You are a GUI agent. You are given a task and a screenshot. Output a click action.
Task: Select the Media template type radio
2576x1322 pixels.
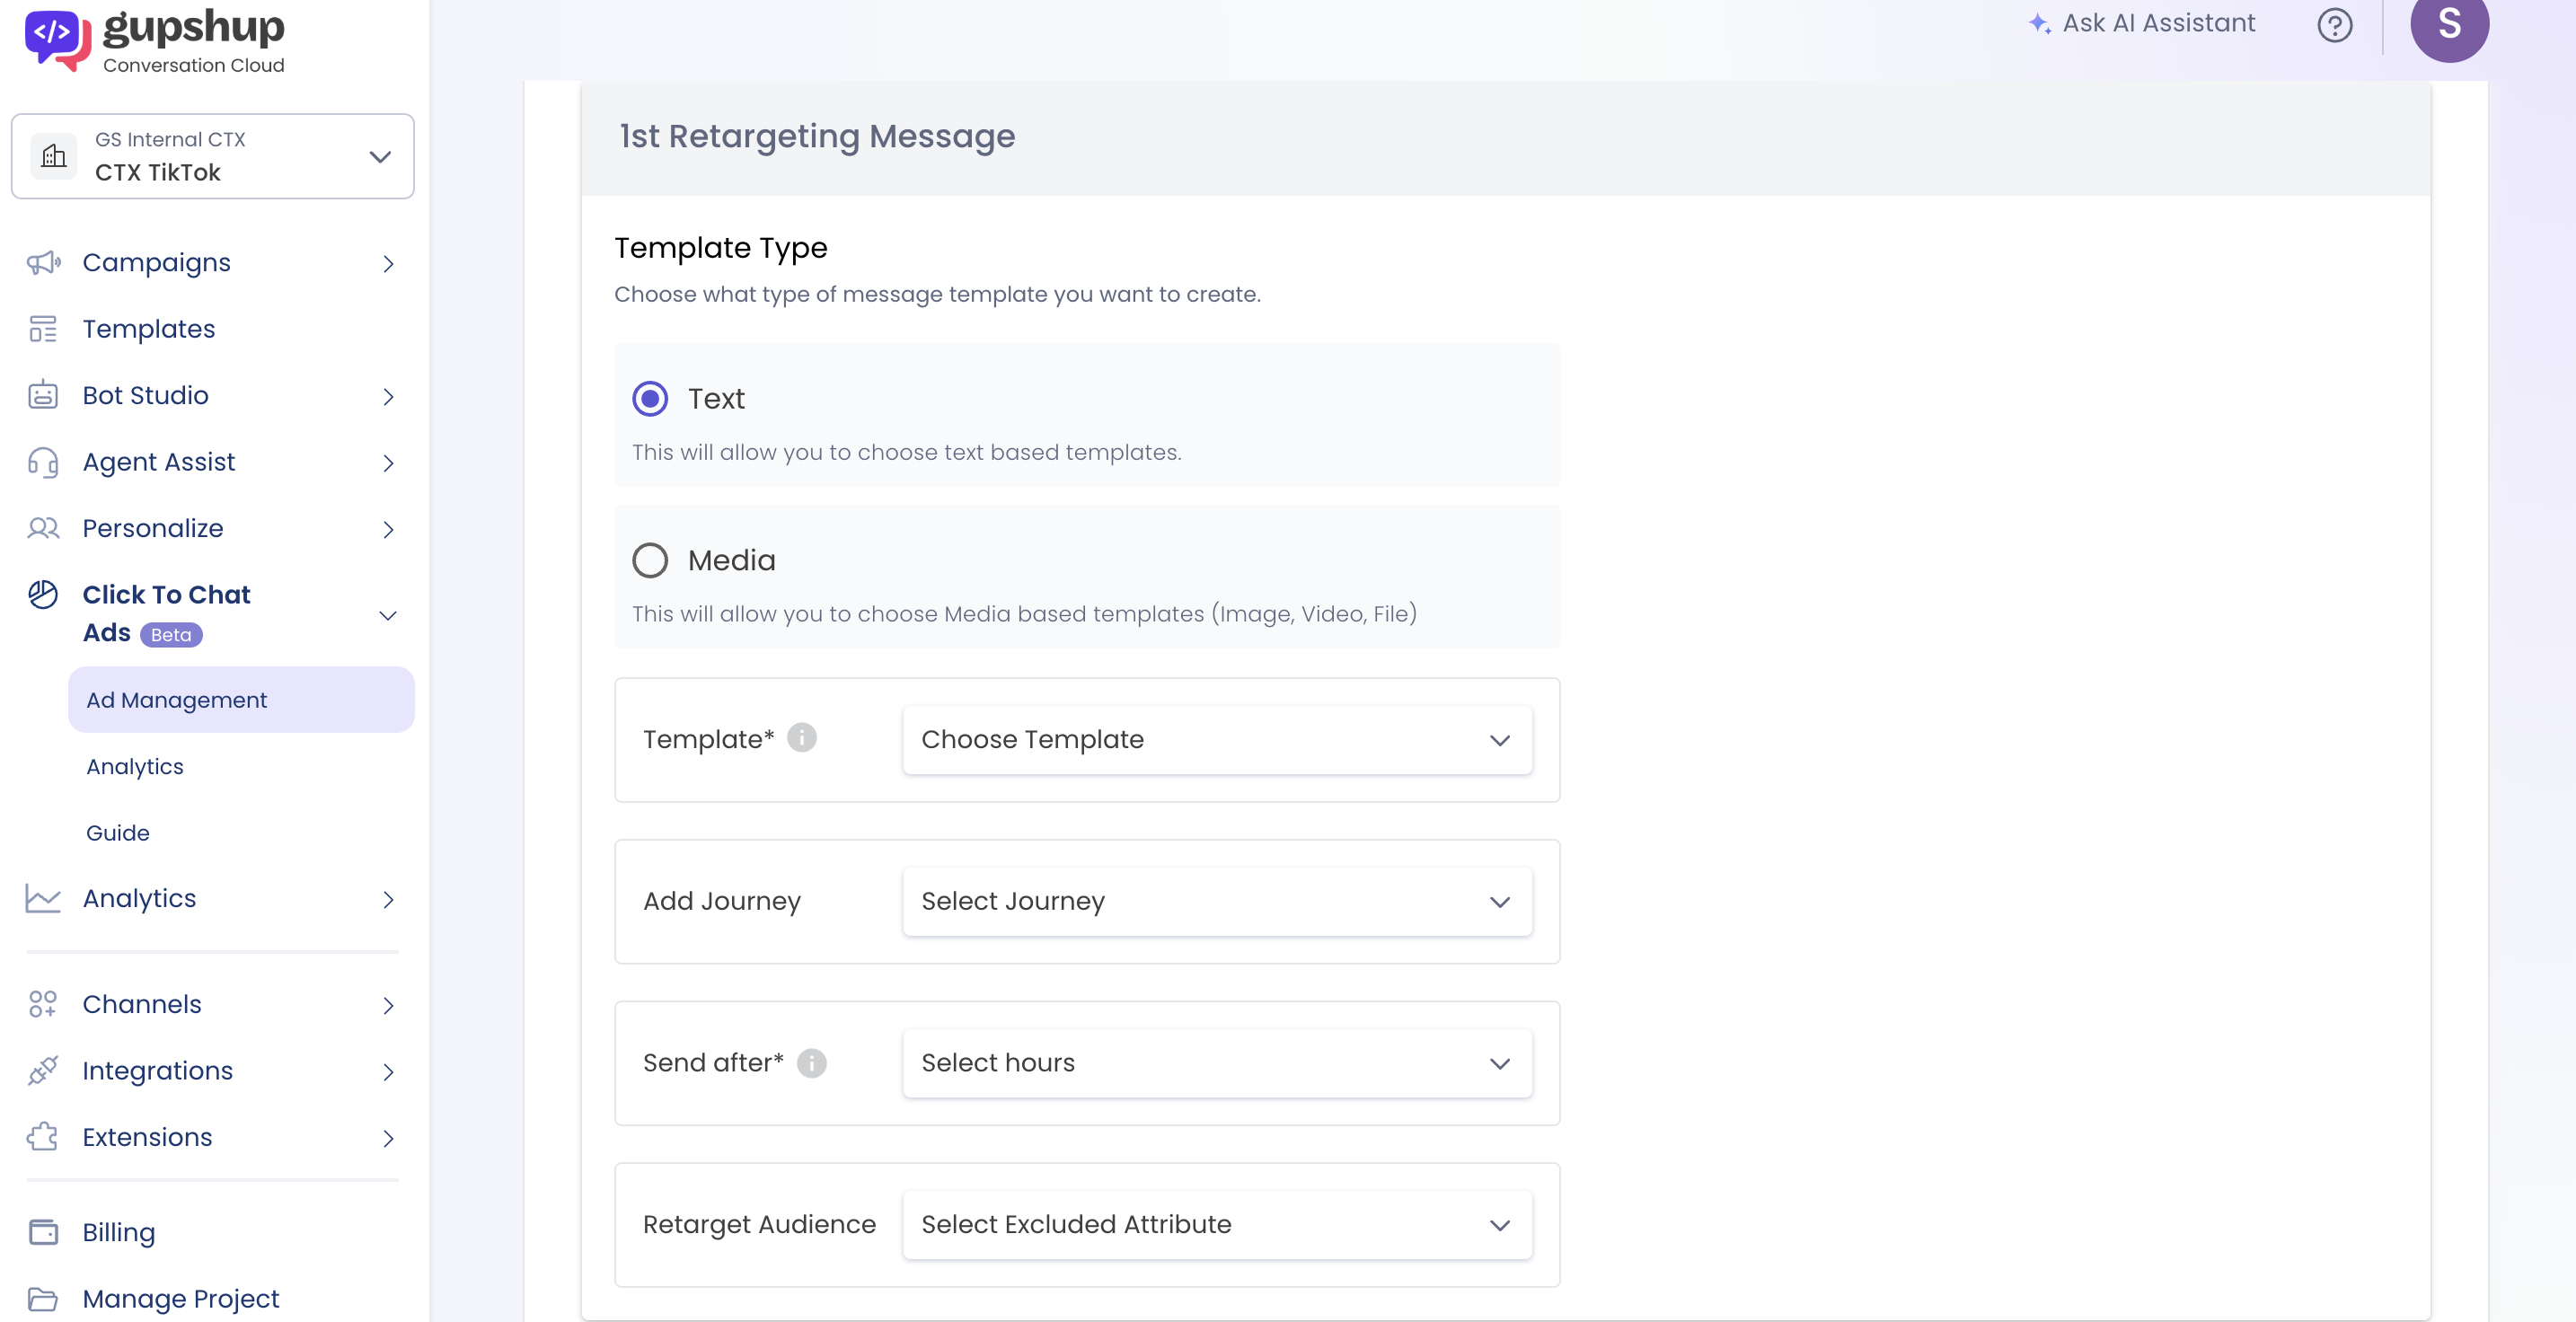tap(650, 560)
